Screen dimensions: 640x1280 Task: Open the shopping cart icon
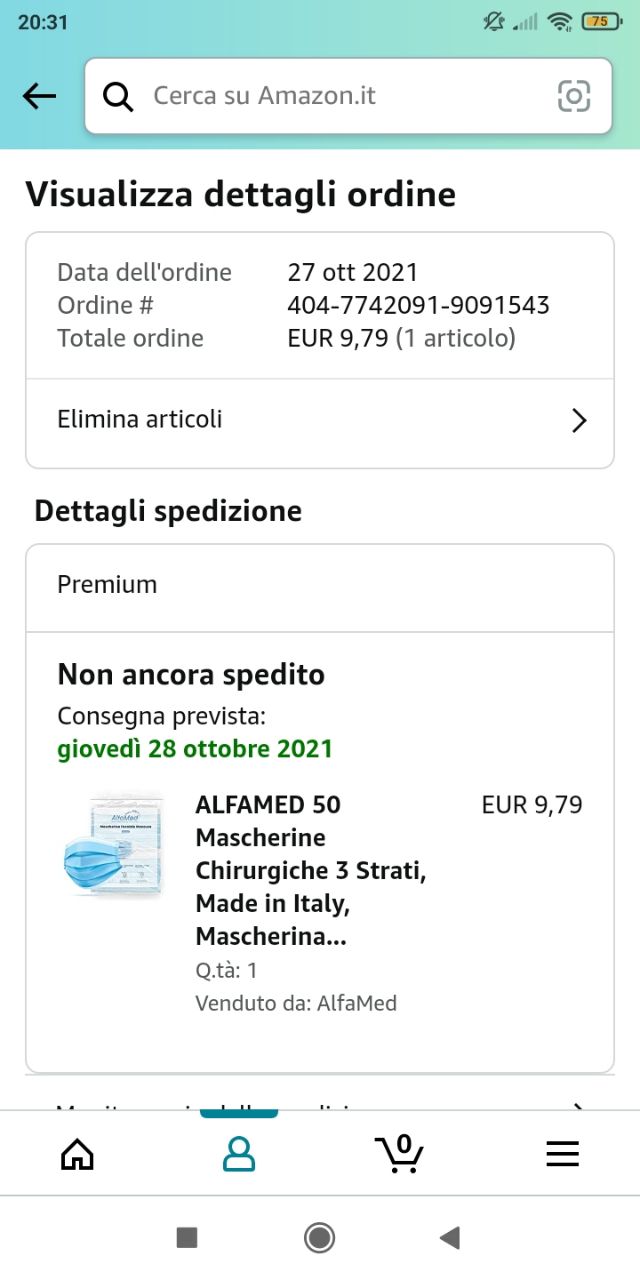400,1153
